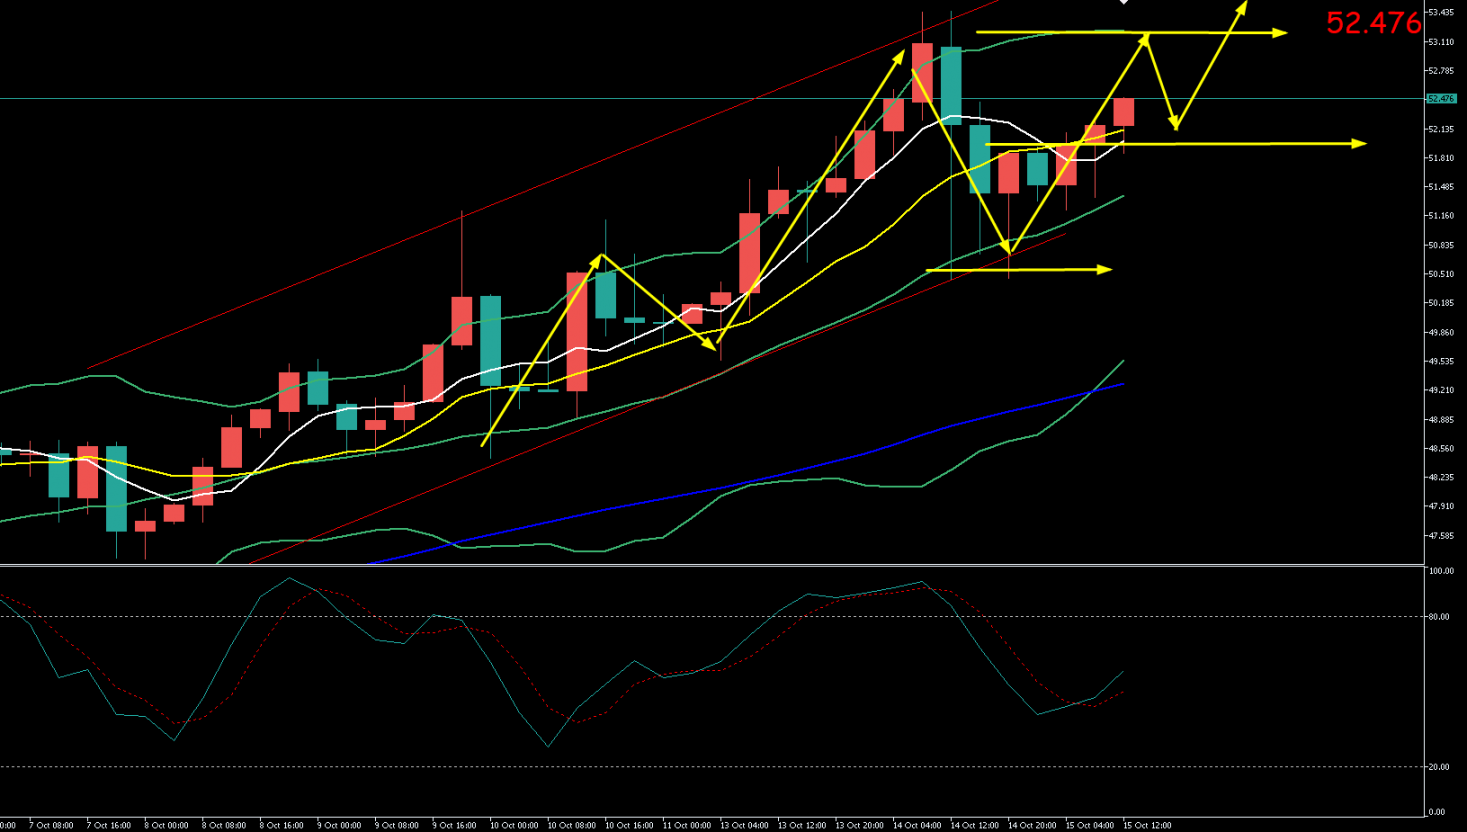Click the 8 Oct 00:00 time axis label

click(166, 826)
